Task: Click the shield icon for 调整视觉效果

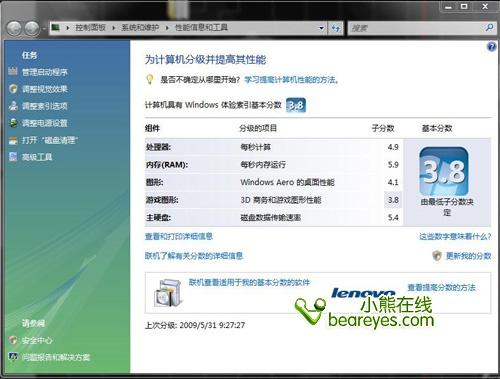Action: [13, 89]
